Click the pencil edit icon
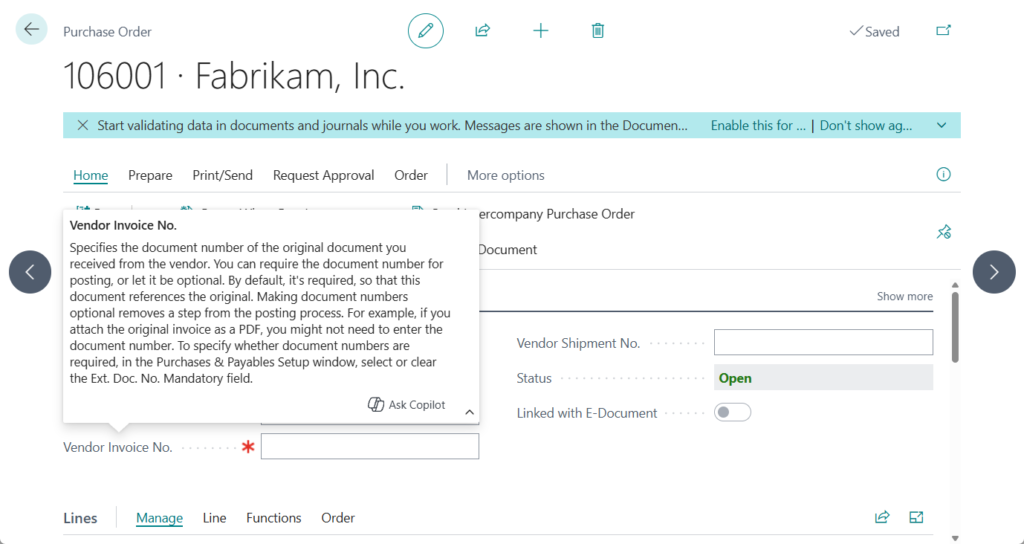Screen dimensions: 1024x544 pyautogui.click(x=425, y=31)
